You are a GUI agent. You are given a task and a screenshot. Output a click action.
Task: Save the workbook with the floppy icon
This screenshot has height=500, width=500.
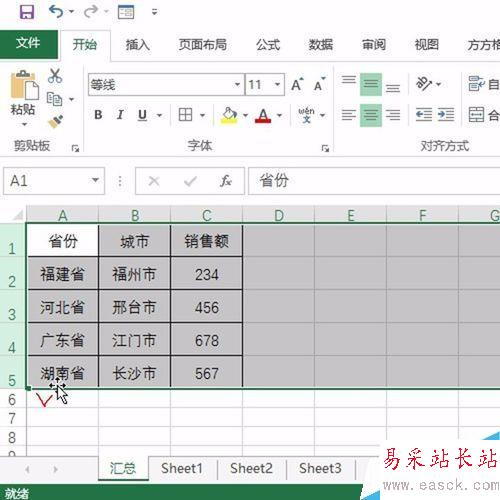(27, 12)
